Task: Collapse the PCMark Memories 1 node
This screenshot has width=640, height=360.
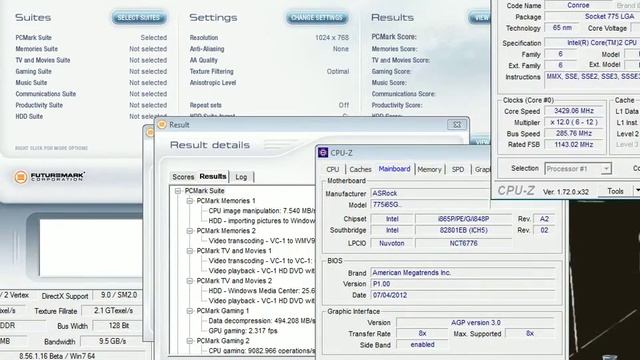Action: tap(190, 201)
